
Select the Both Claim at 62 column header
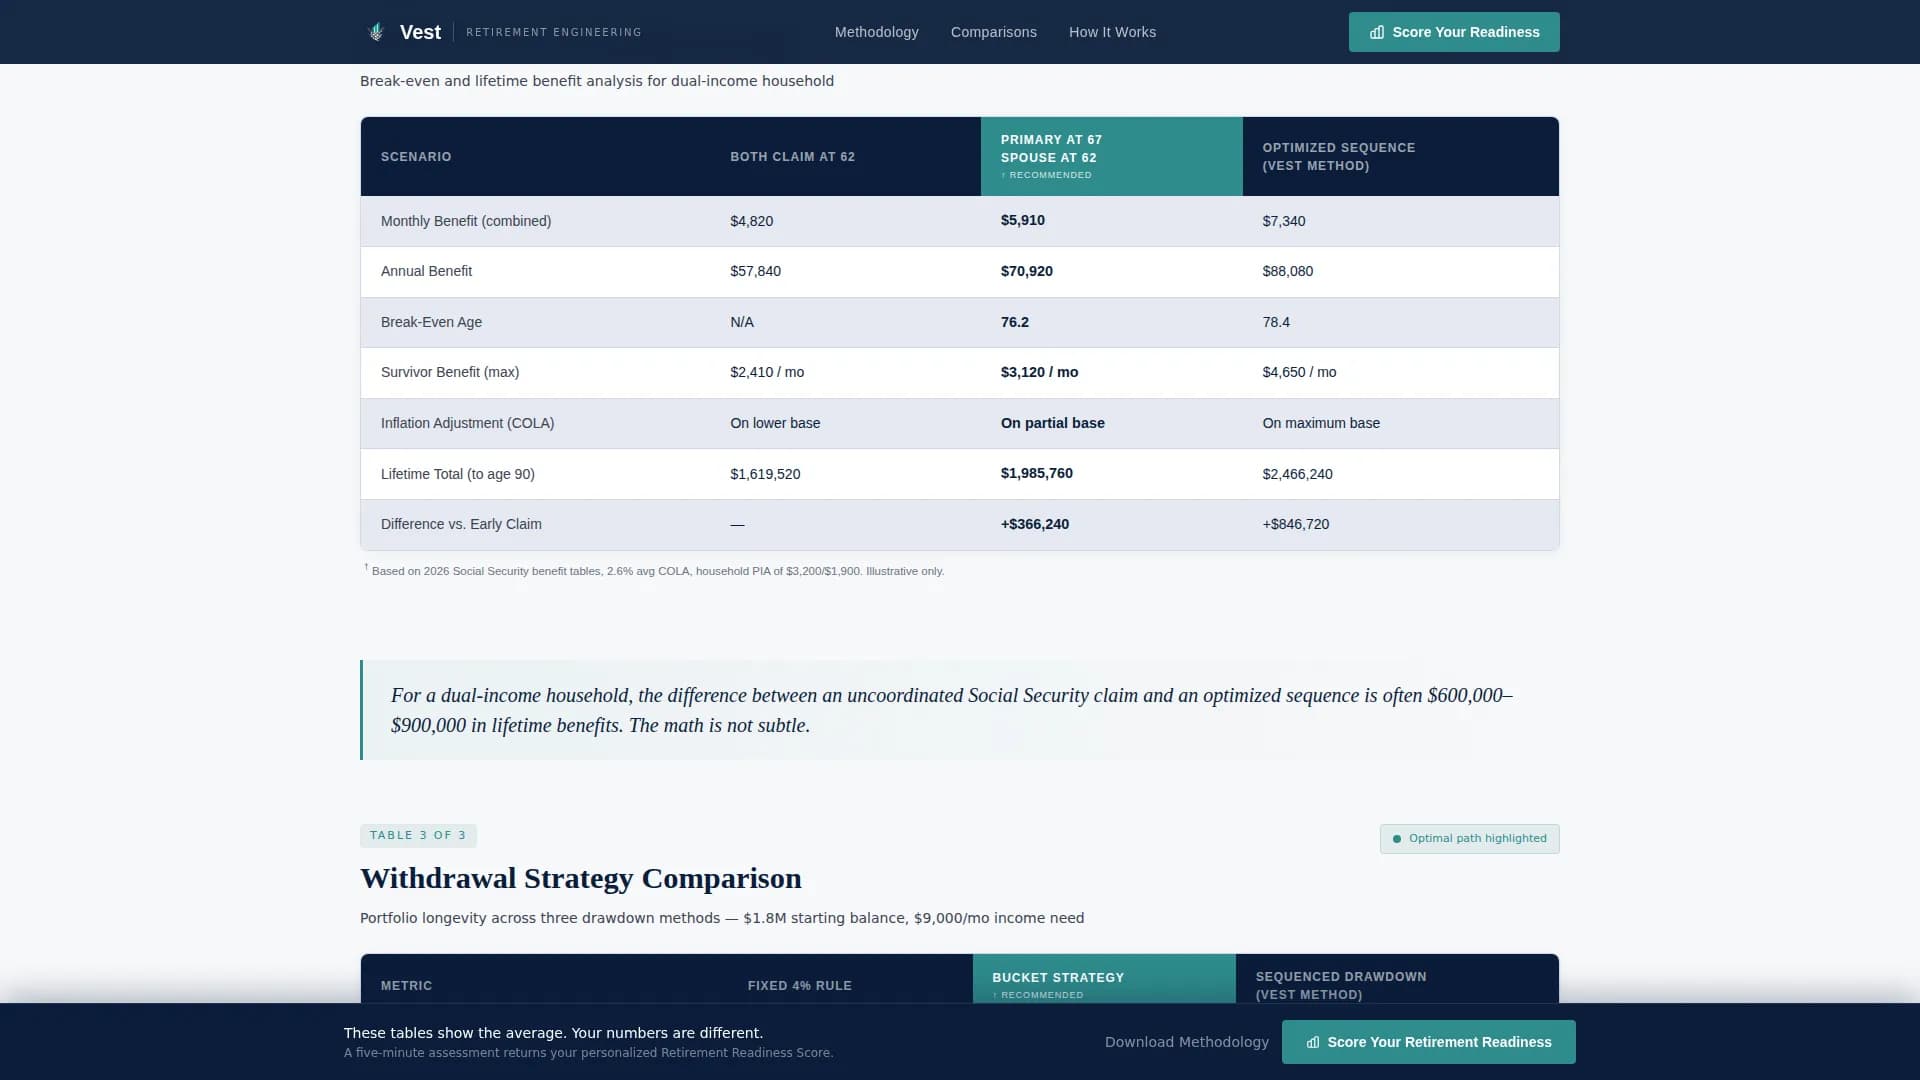[793, 156]
